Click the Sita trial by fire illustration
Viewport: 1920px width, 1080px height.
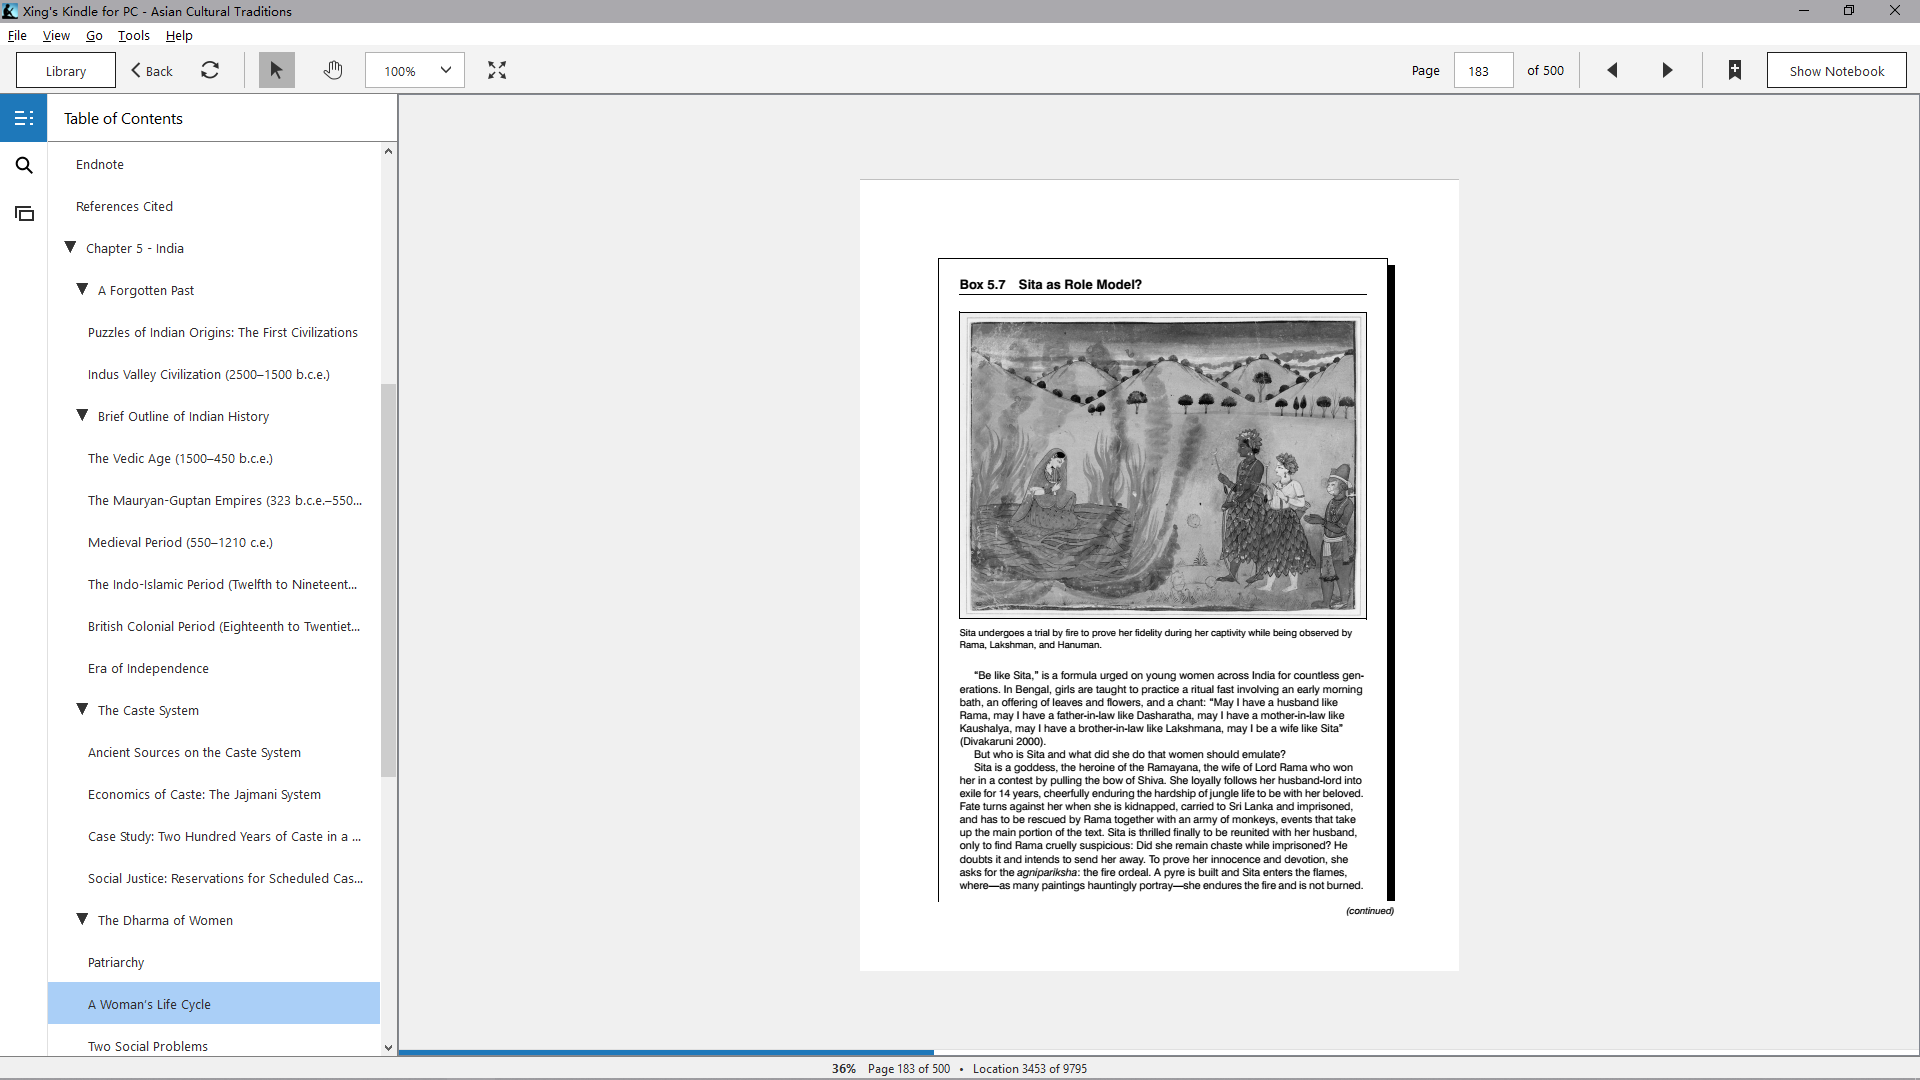pyautogui.click(x=1162, y=465)
